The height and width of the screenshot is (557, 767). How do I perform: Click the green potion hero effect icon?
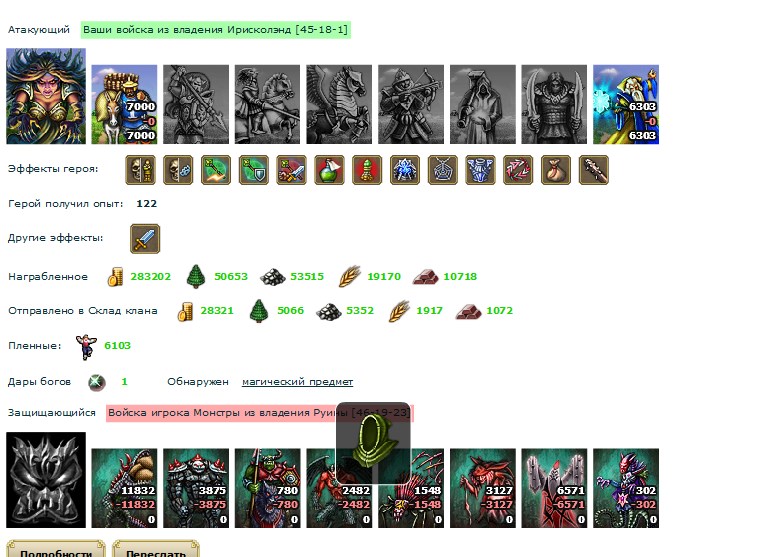329,170
